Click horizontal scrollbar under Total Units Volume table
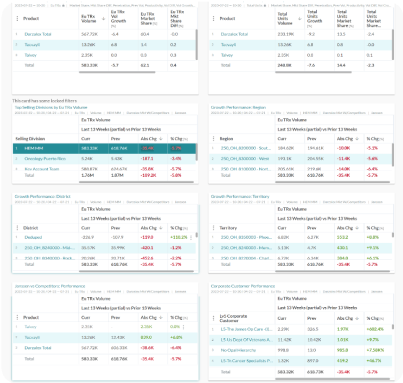Viewport: 403px width, 383px height. [313, 72]
